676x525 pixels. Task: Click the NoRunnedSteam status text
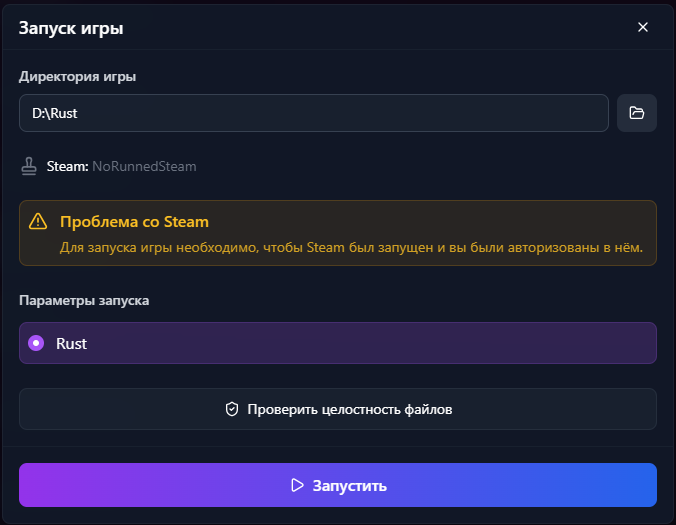(x=144, y=166)
